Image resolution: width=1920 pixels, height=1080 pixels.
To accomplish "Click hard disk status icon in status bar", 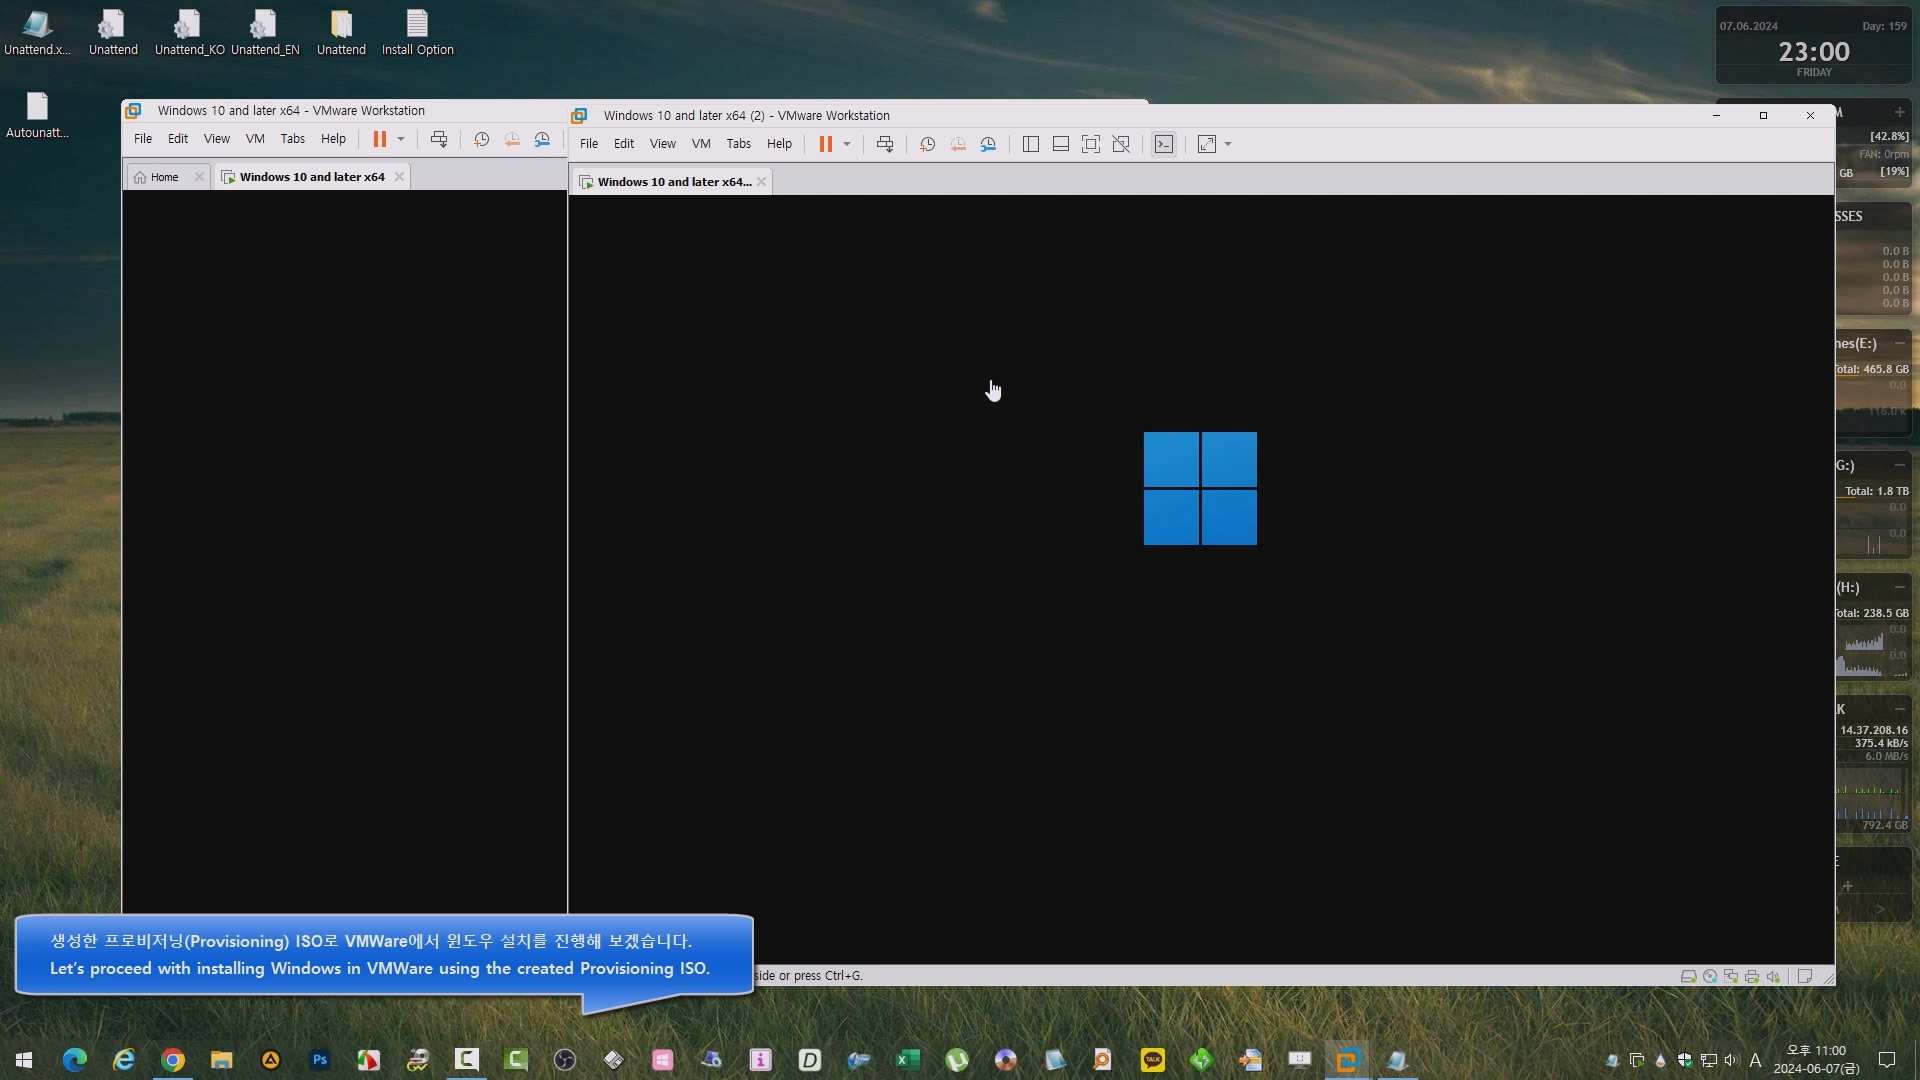I will pos(1688,976).
